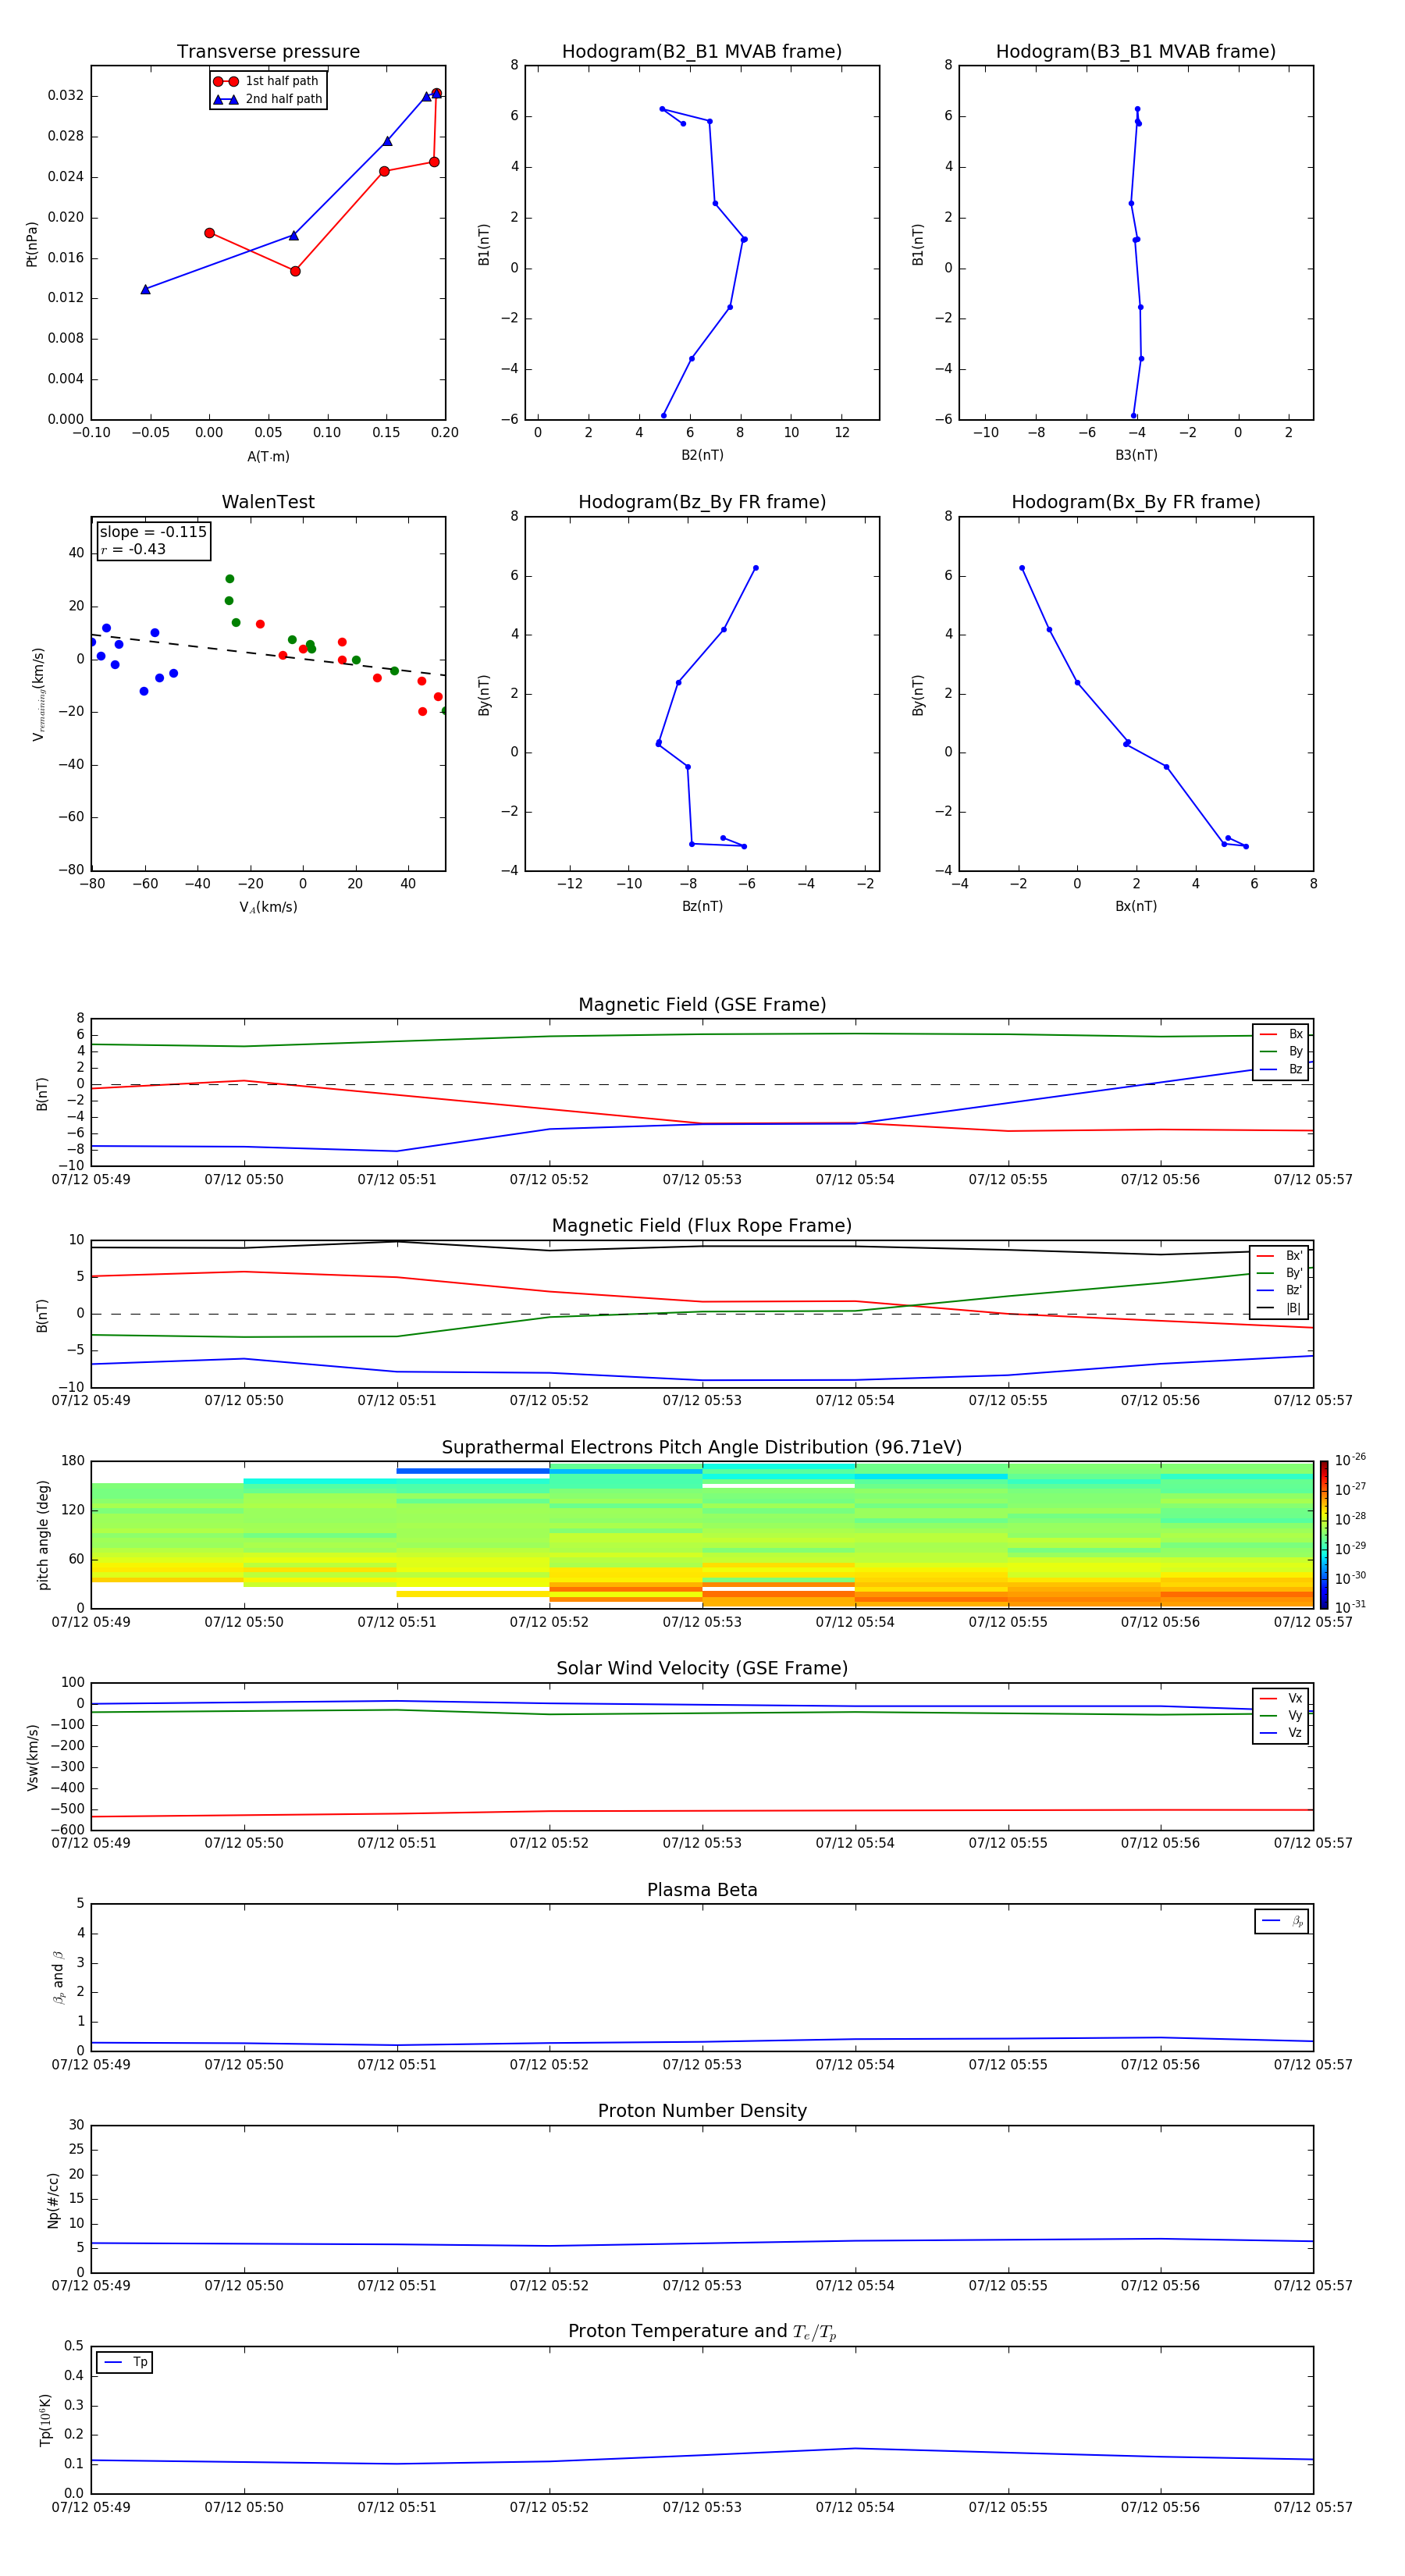Click the 10^-31 colorbar label
Viewport: 1405px width, 2576px height.
[x=1350, y=1607]
